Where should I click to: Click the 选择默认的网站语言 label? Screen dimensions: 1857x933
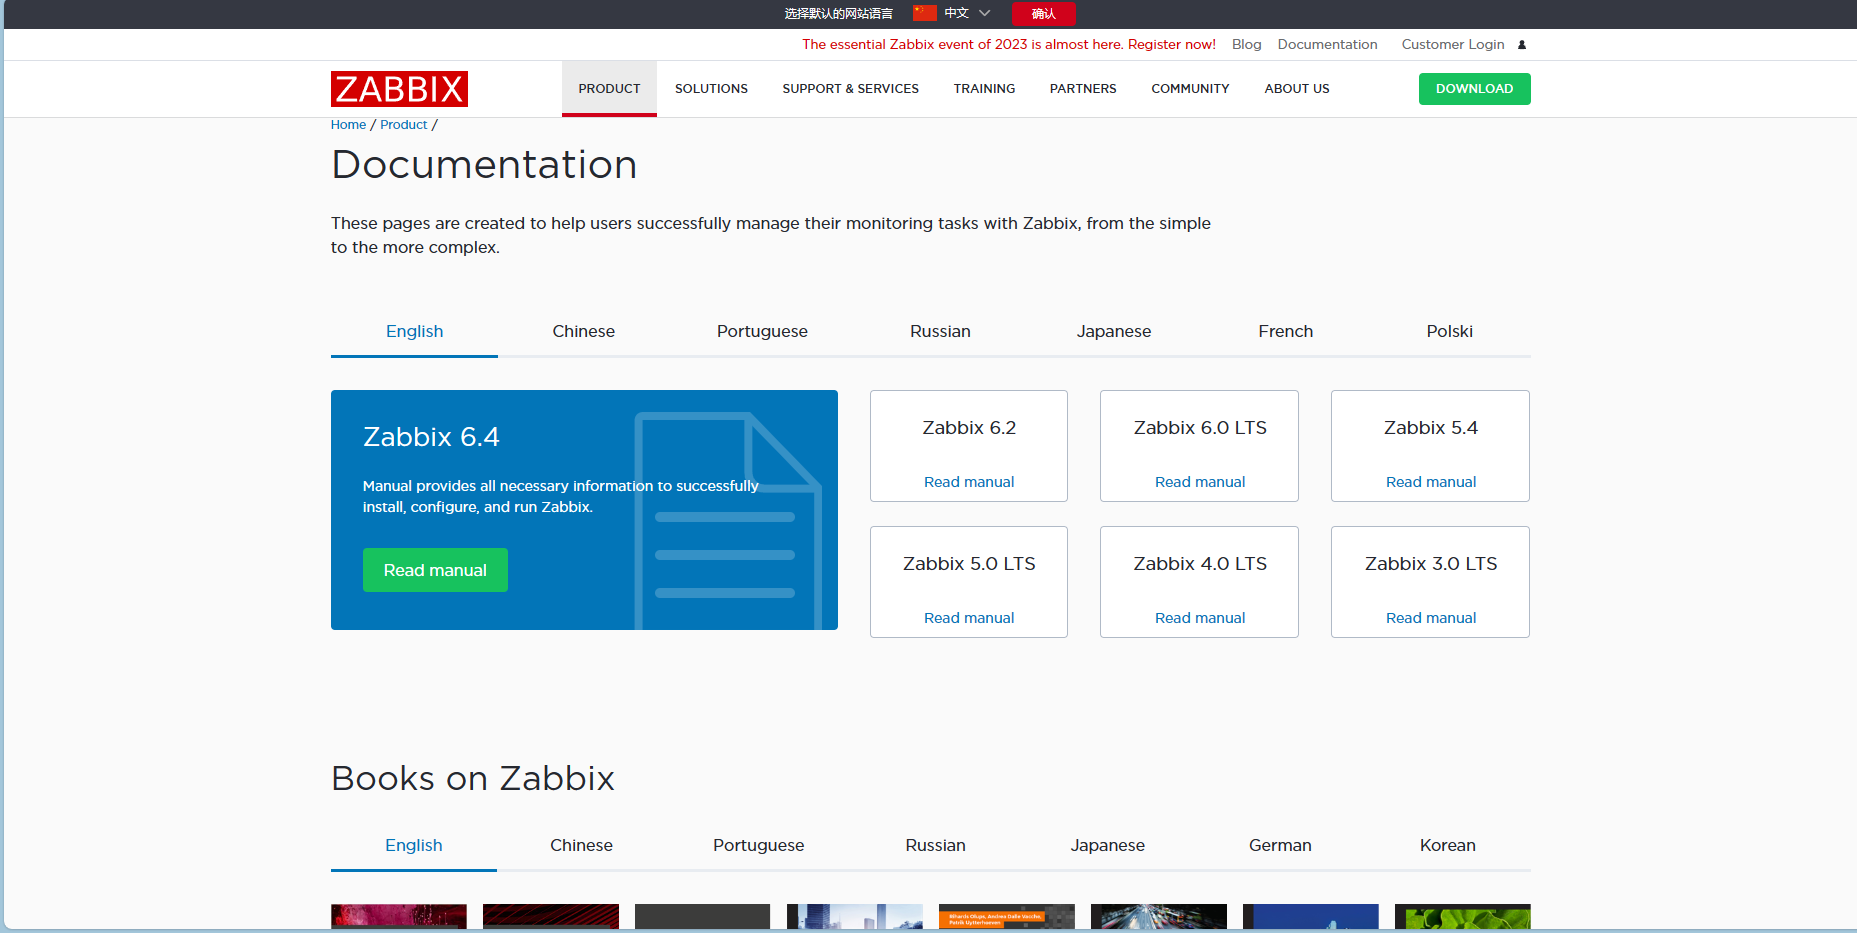click(838, 13)
